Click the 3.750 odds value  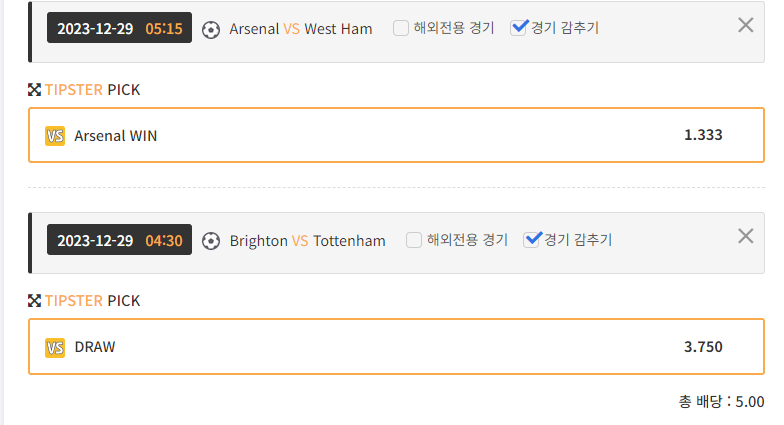703,347
